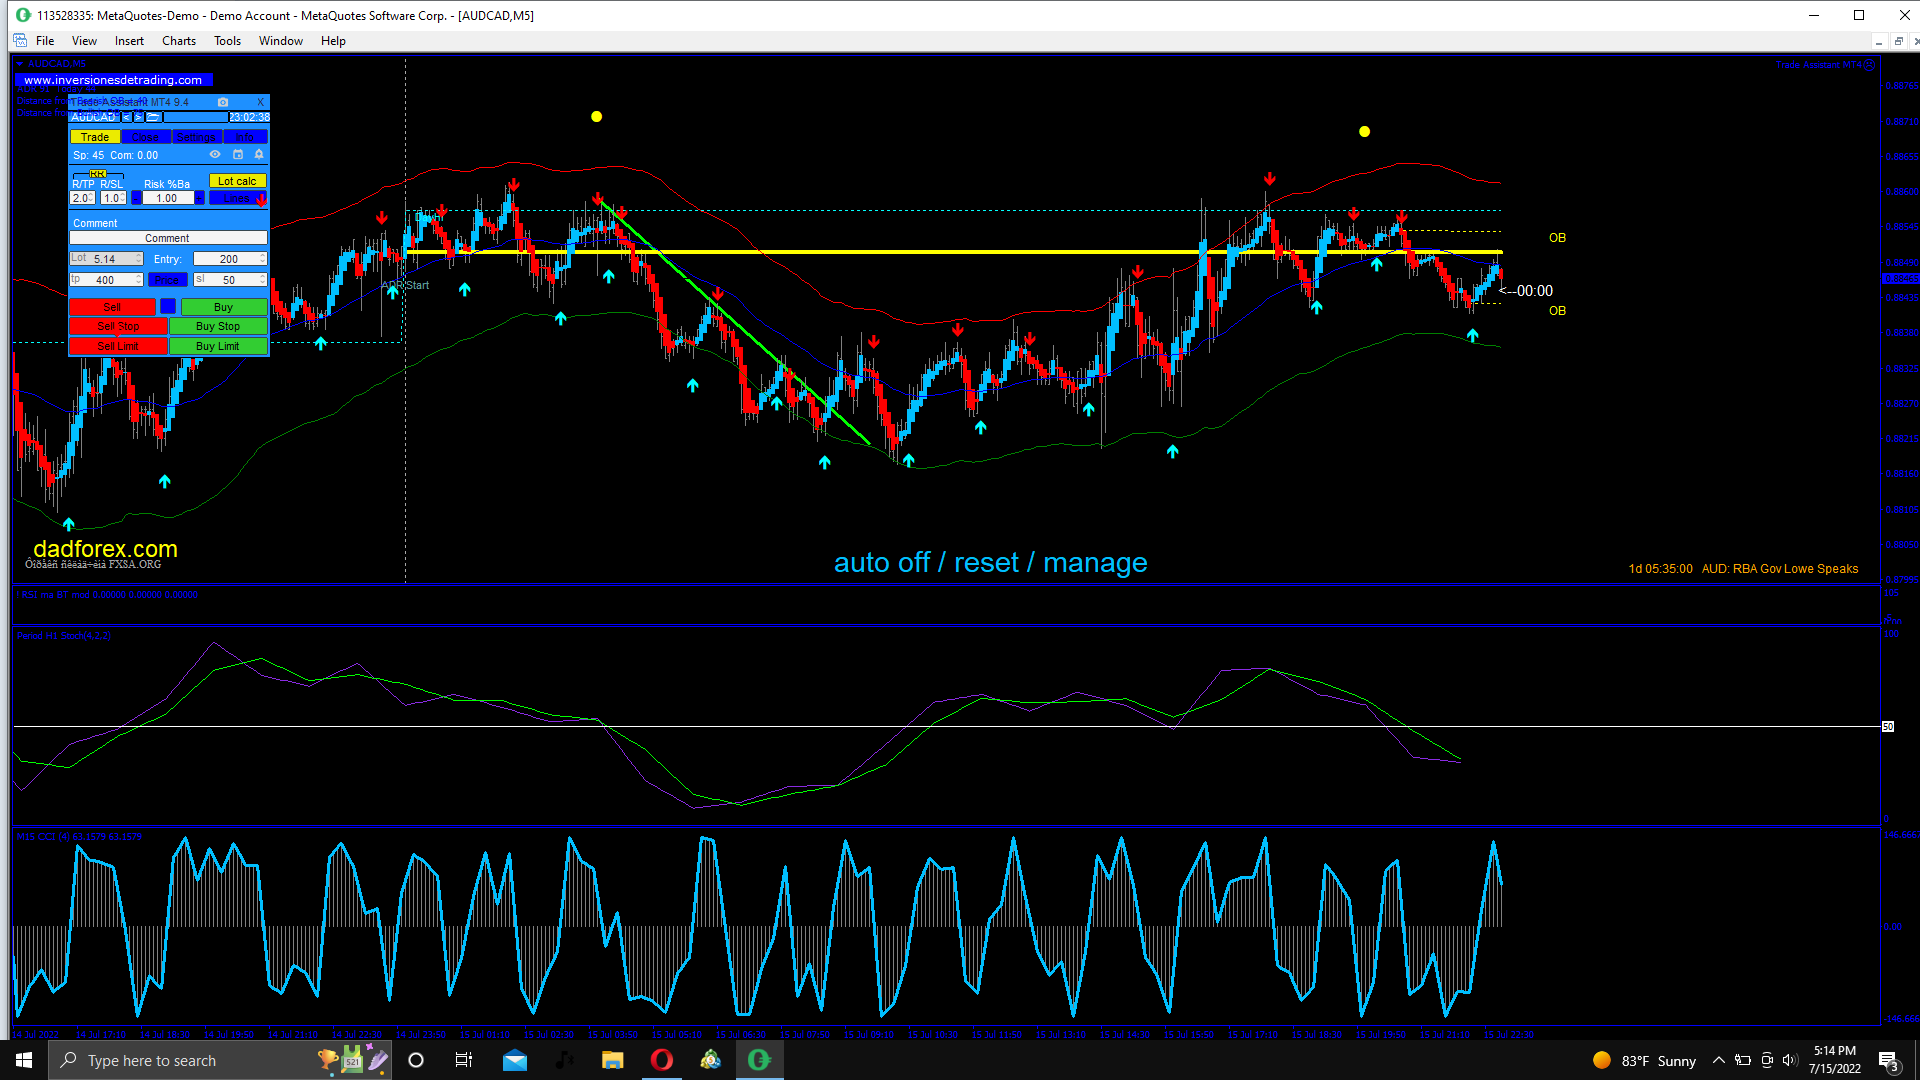Toggle the eye visibility icon in panel
The height and width of the screenshot is (1080, 1920).
pos(215,154)
